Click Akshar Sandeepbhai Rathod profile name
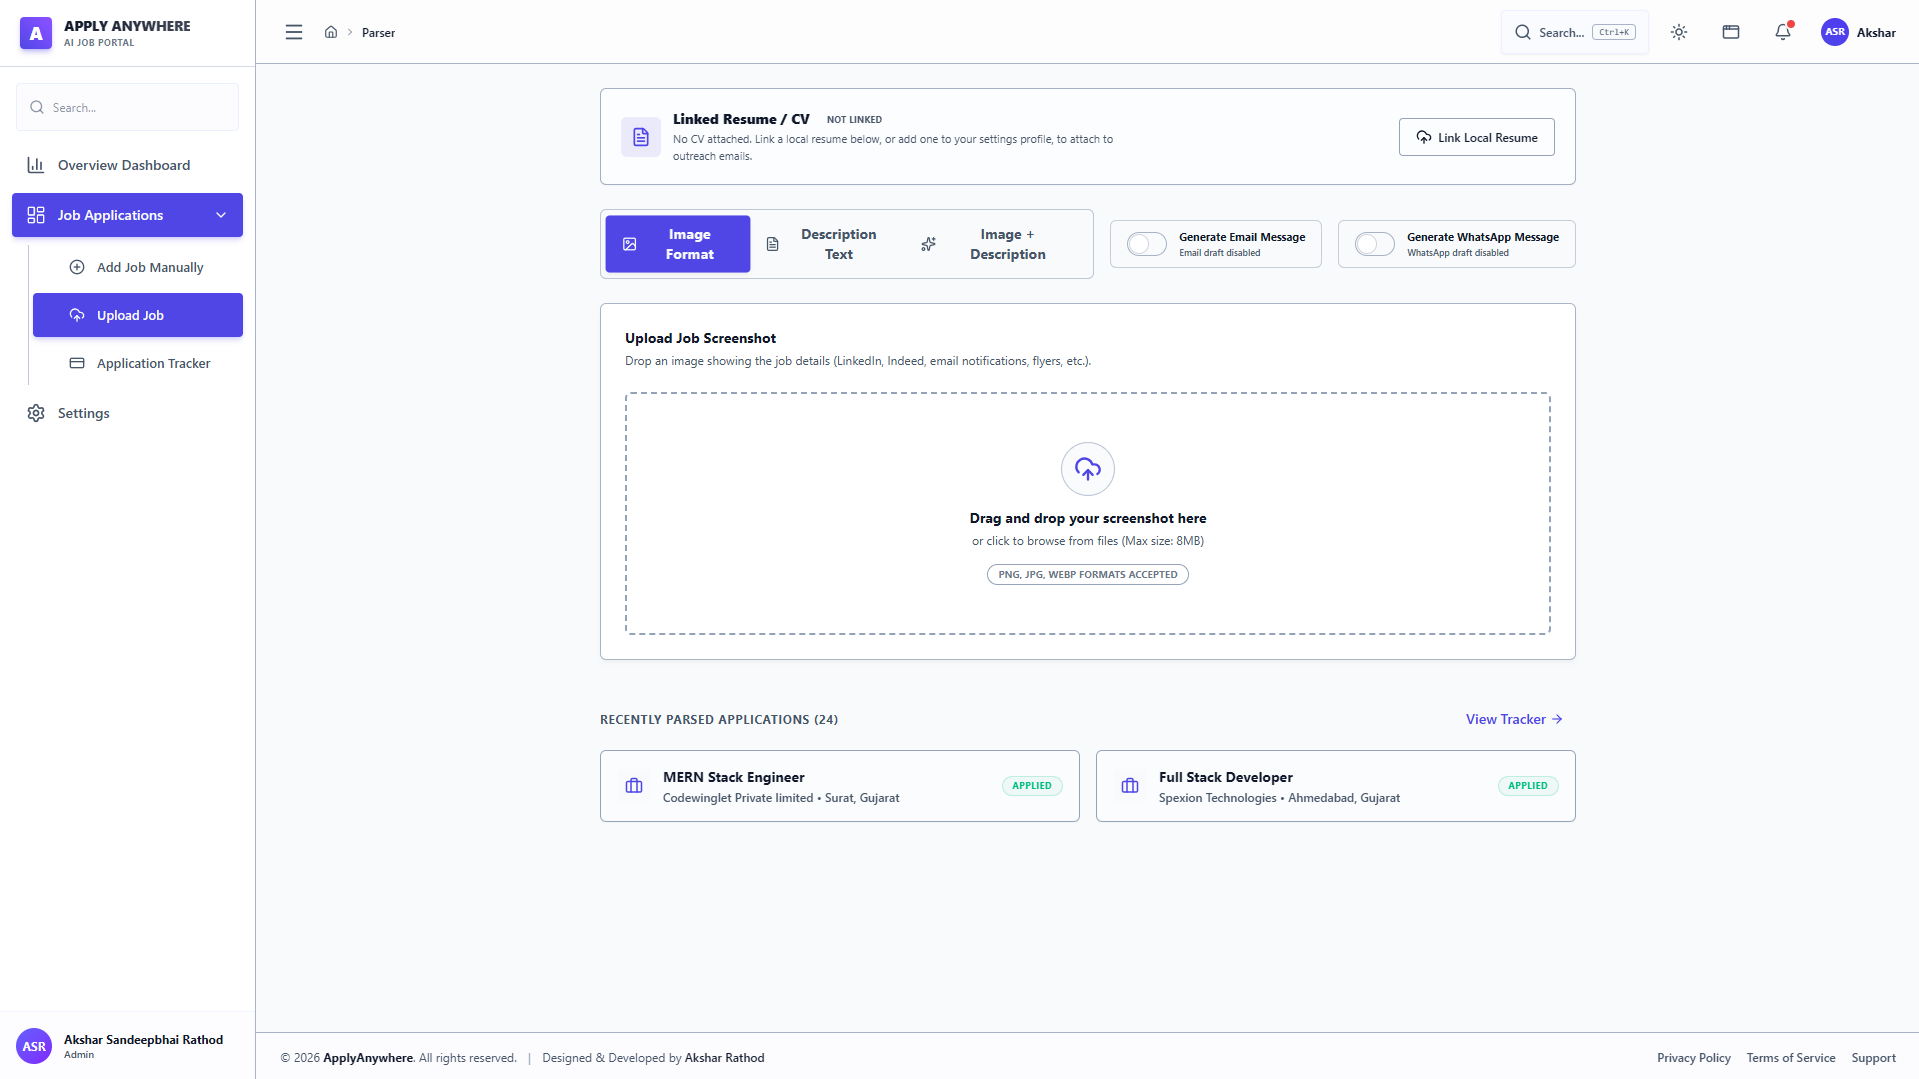This screenshot has height=1079, width=1919. click(x=143, y=1040)
